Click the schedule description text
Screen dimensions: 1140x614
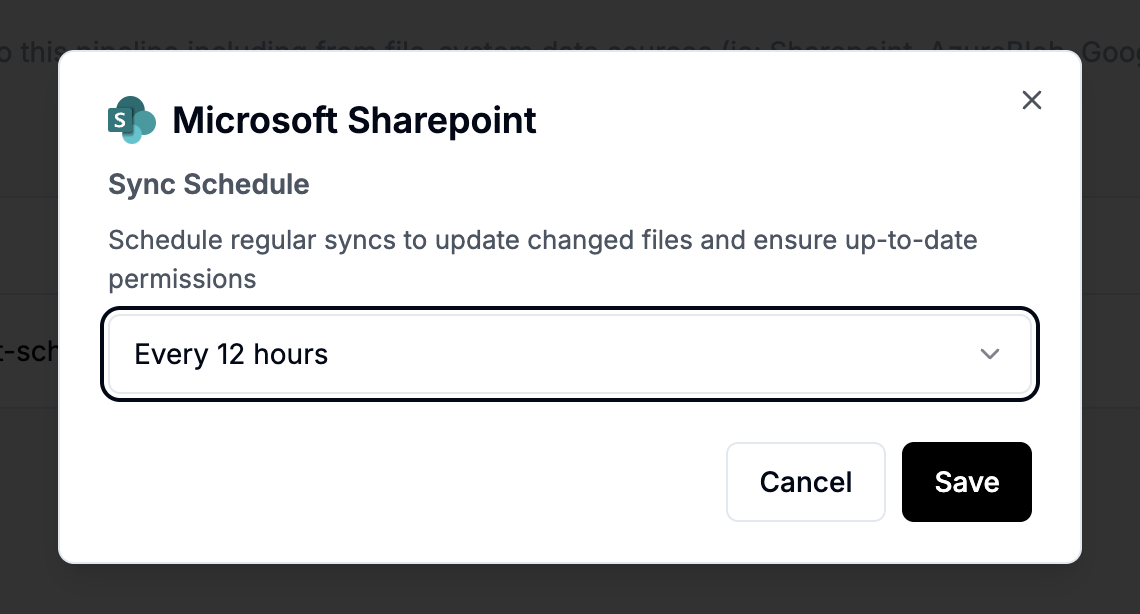542,259
